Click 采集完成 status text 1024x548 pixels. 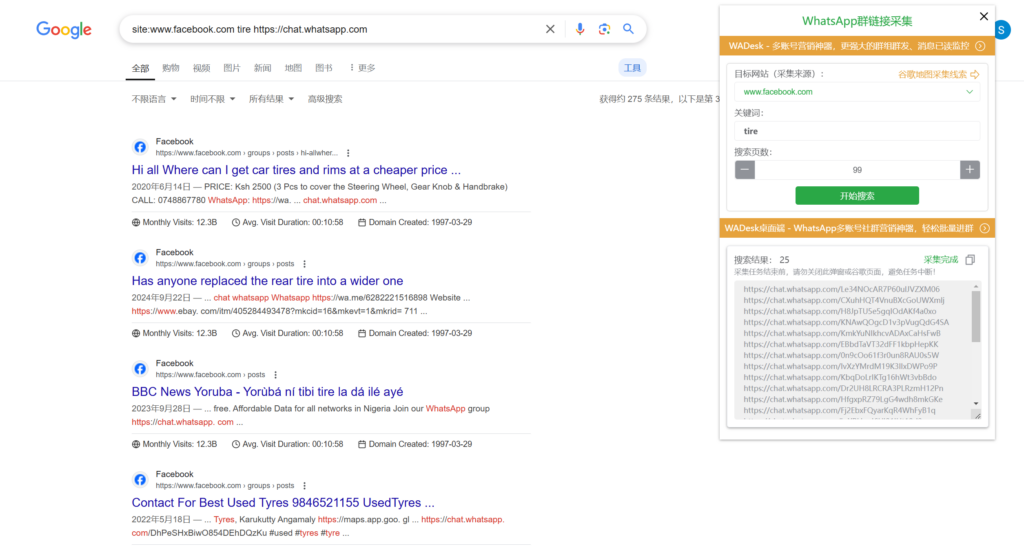(940, 260)
